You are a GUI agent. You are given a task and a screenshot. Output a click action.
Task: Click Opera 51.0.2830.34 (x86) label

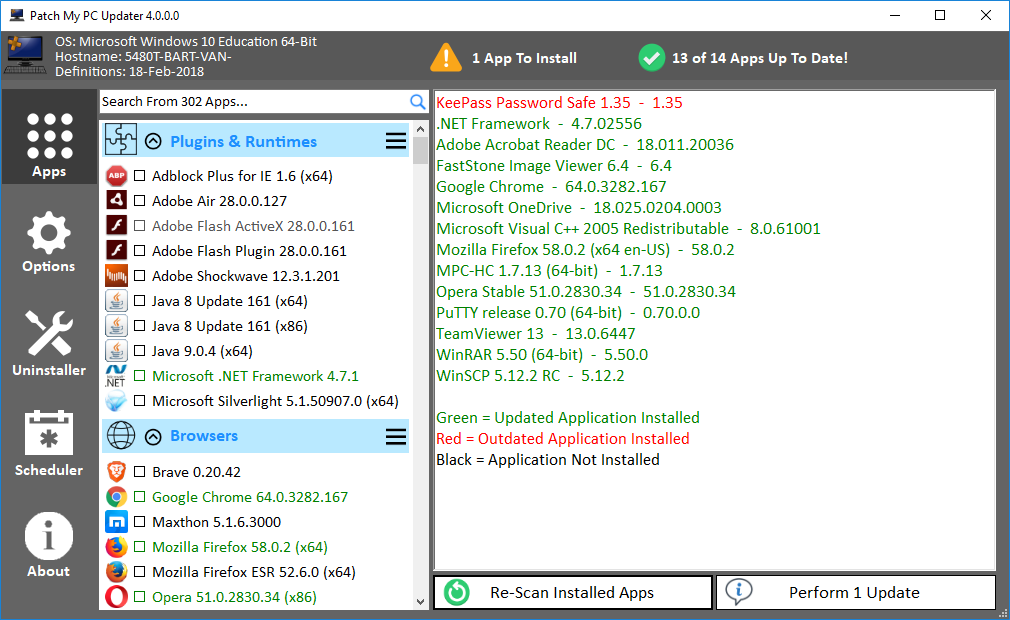pyautogui.click(x=234, y=597)
